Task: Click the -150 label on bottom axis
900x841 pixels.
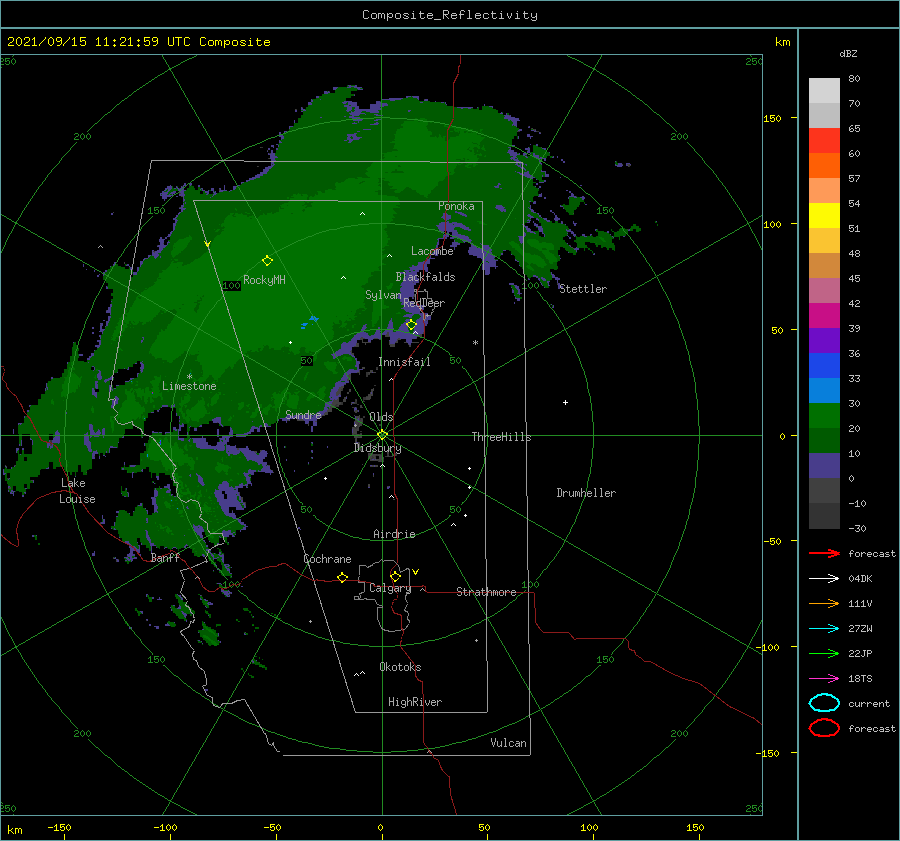Action: [59, 828]
